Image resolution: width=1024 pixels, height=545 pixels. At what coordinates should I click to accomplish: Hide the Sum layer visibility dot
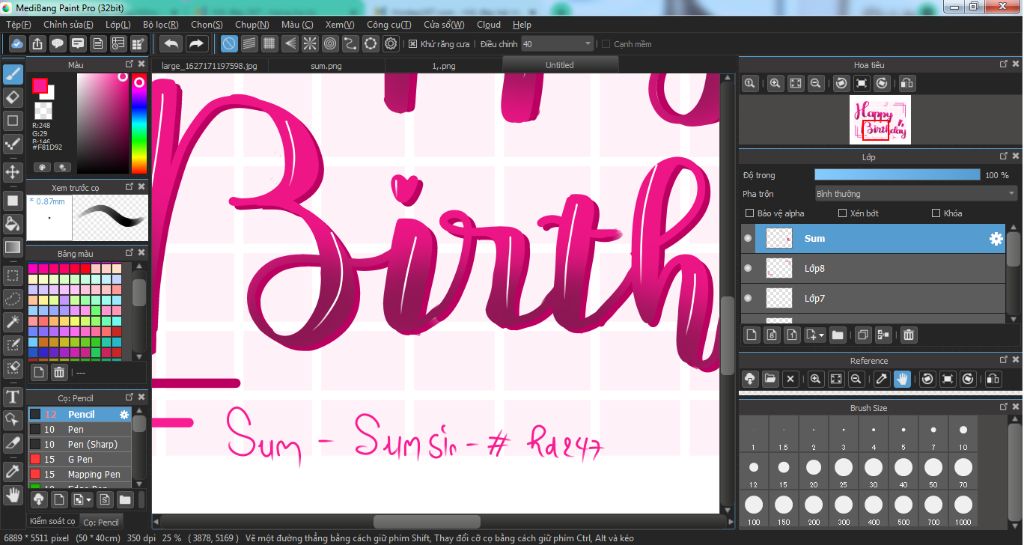(748, 238)
